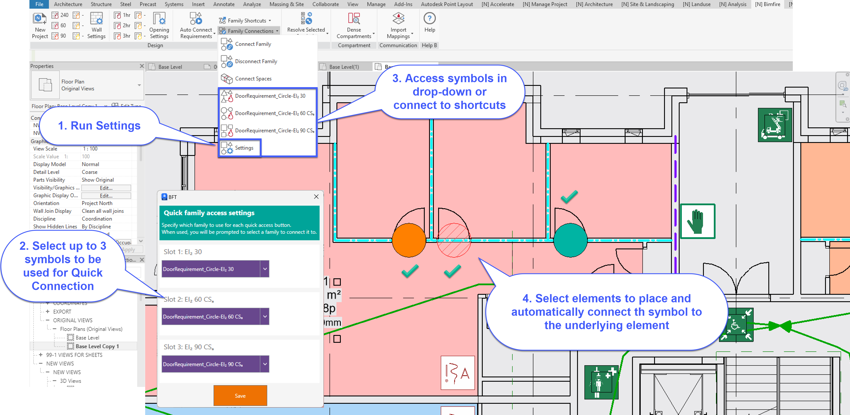
Task: Collapse the ORIGINAL VIEWS browser node
Action: 48,320
